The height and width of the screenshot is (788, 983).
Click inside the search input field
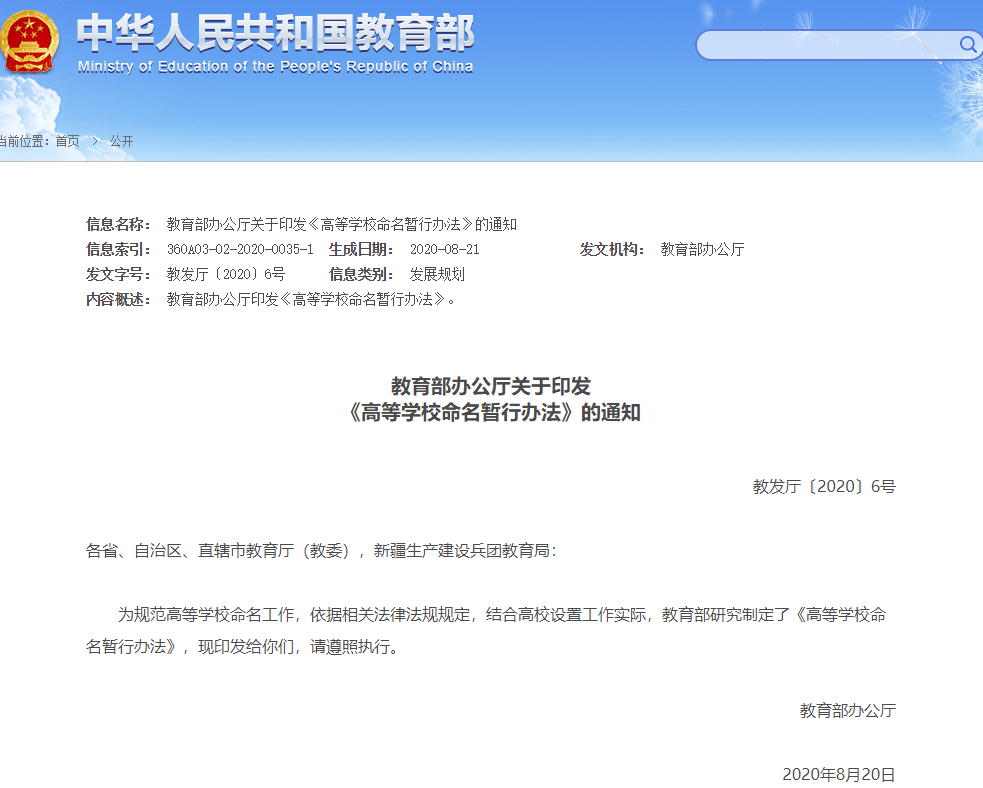point(830,45)
